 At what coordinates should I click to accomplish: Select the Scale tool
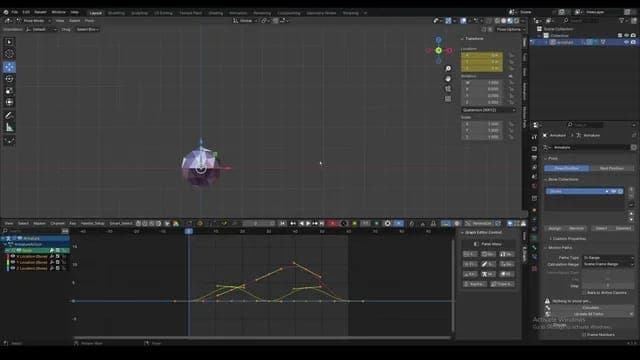[9, 91]
